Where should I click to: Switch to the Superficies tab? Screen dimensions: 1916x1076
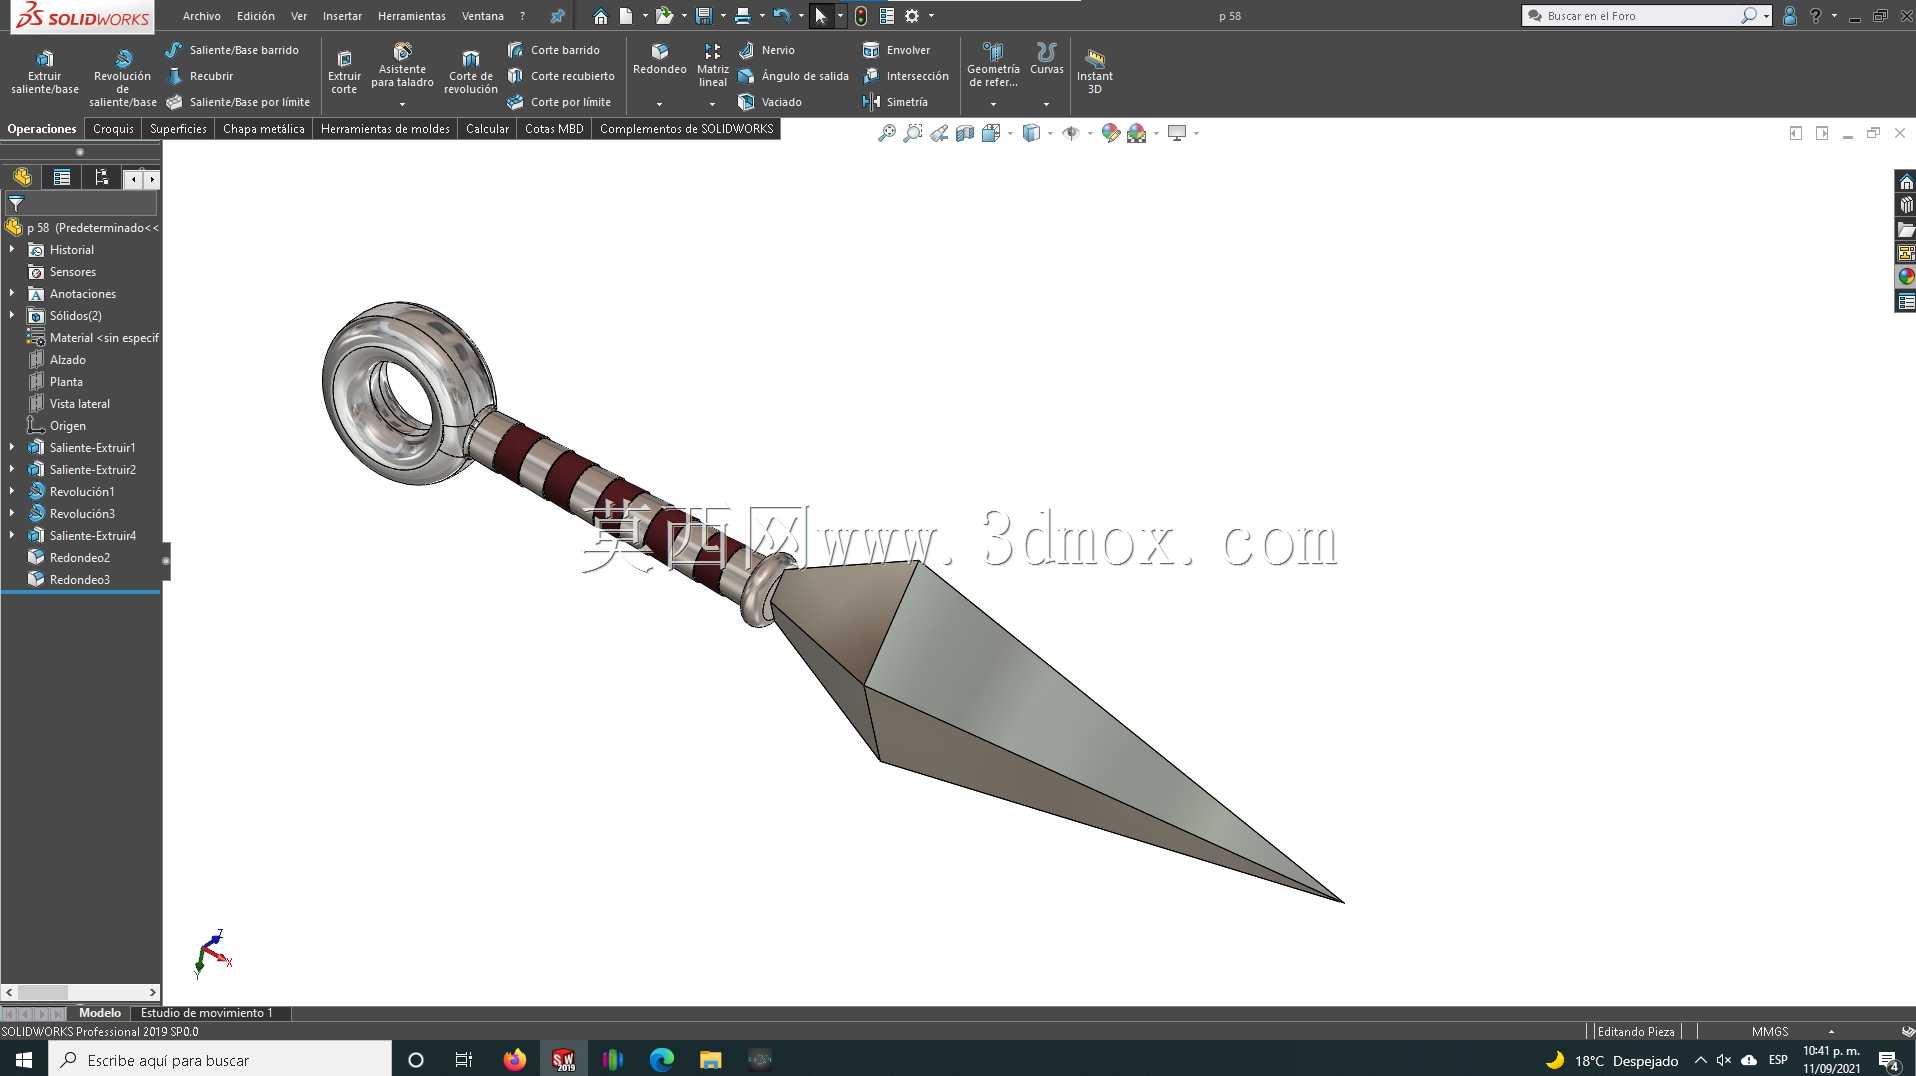[178, 129]
